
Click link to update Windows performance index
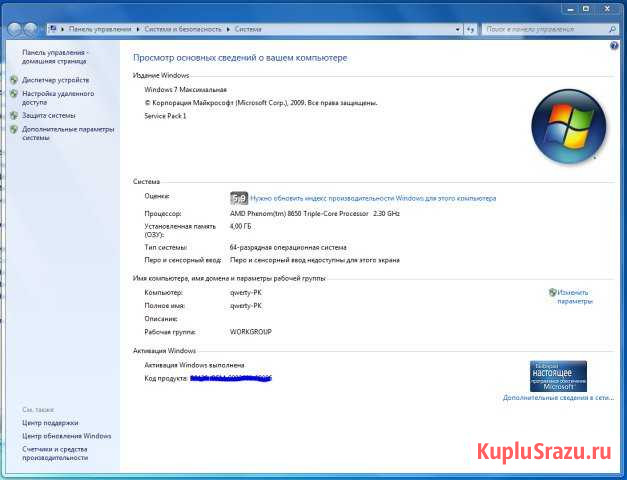point(373,198)
